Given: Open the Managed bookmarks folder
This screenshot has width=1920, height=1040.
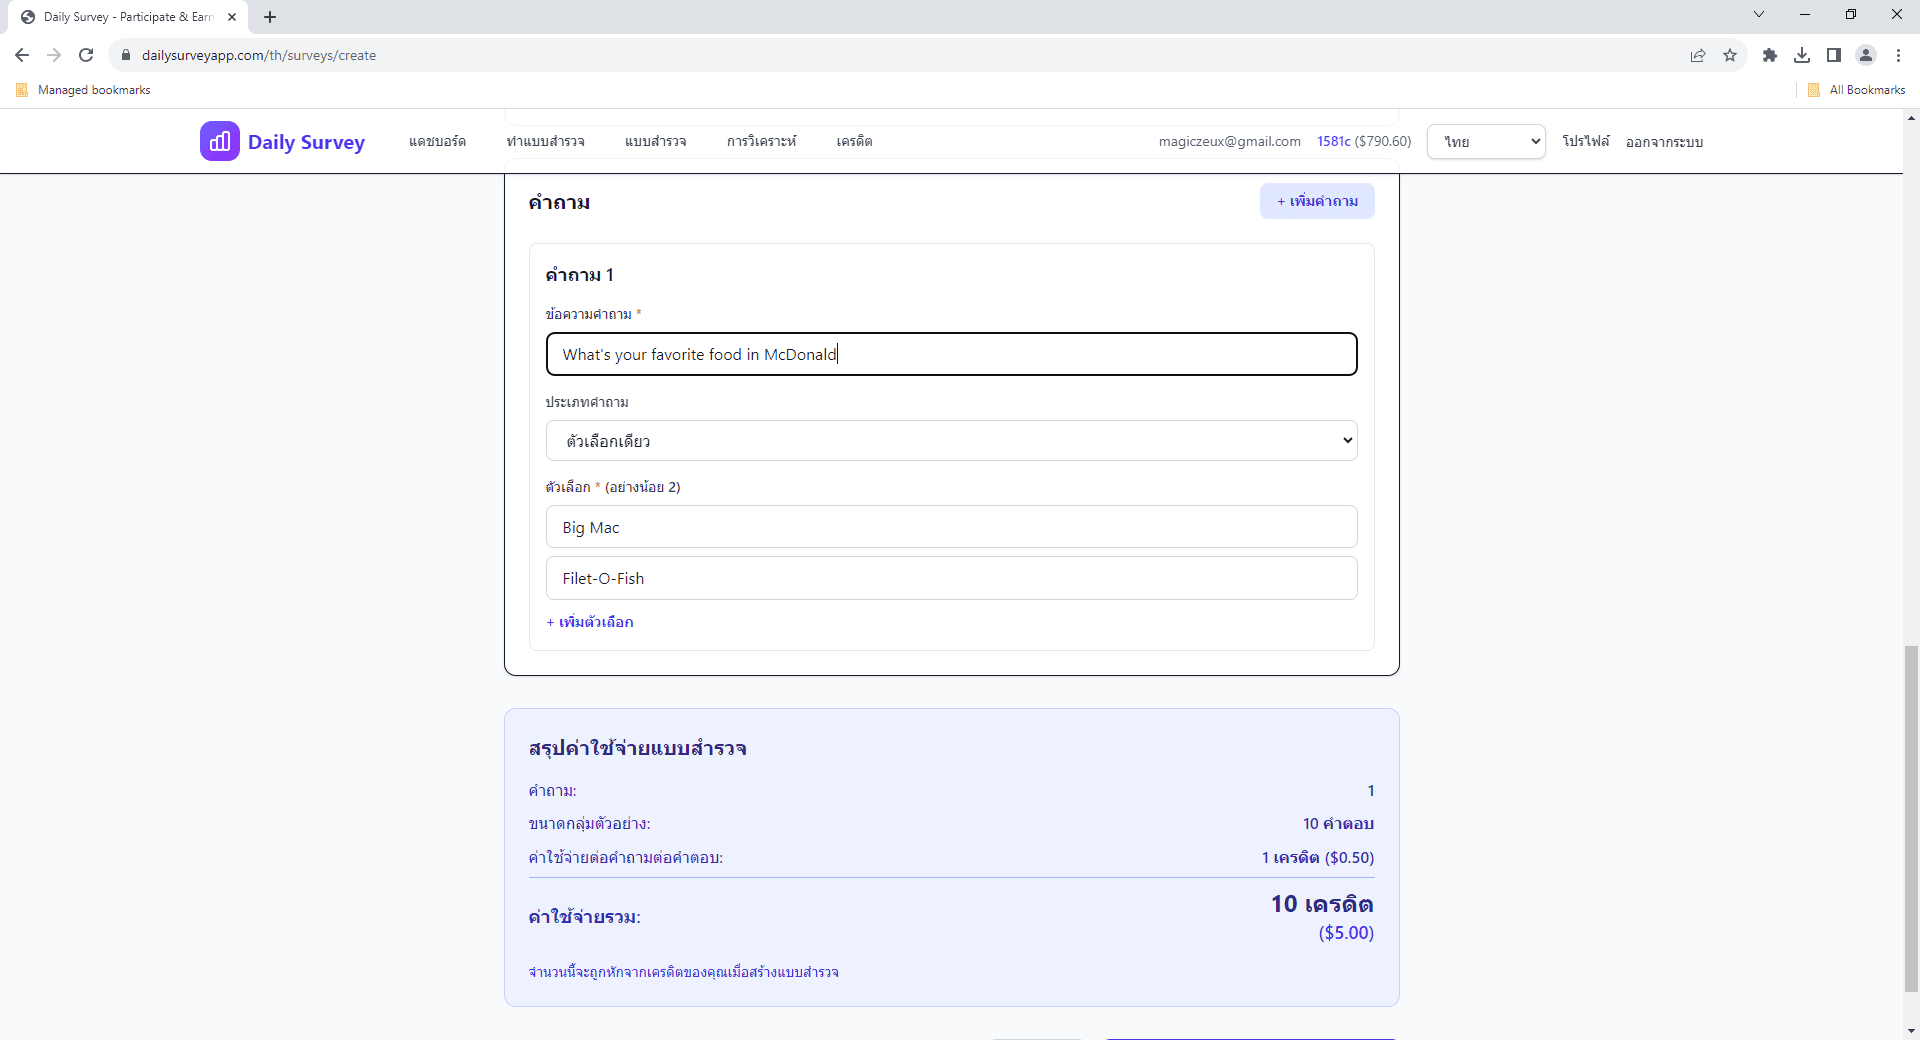Looking at the screenshot, I should pyautogui.click(x=84, y=90).
